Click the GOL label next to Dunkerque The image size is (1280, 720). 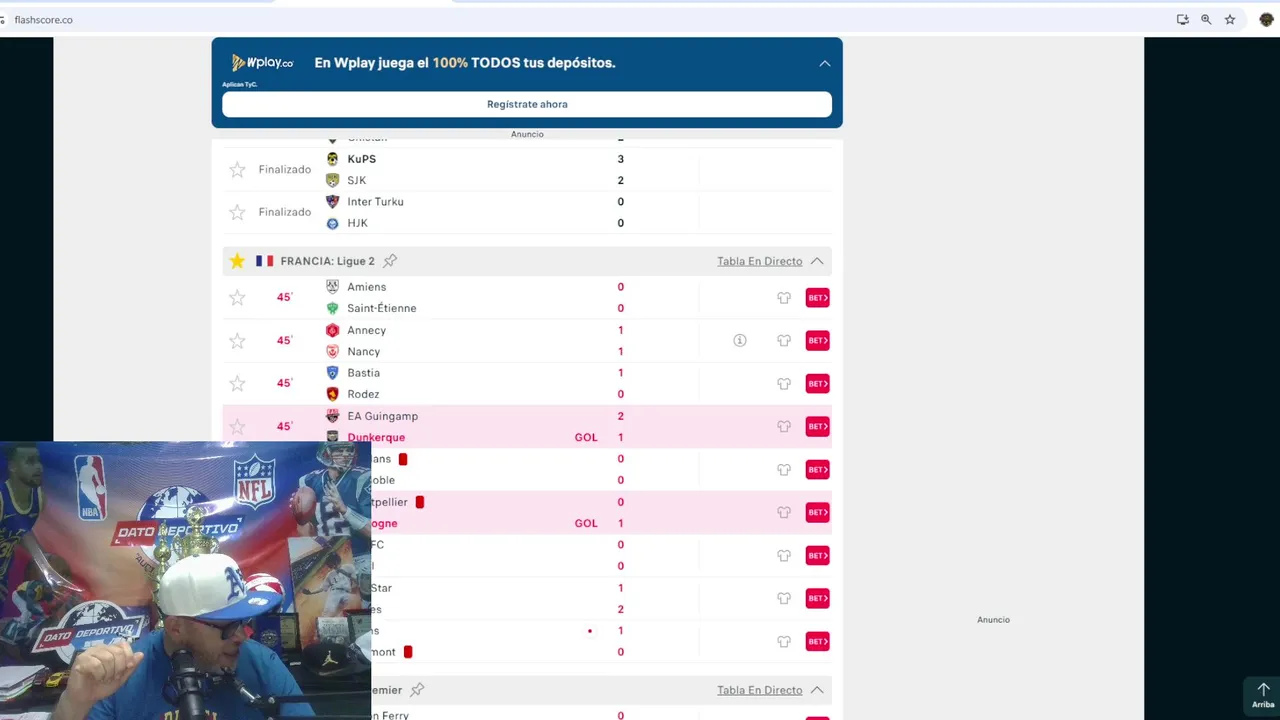coord(586,438)
